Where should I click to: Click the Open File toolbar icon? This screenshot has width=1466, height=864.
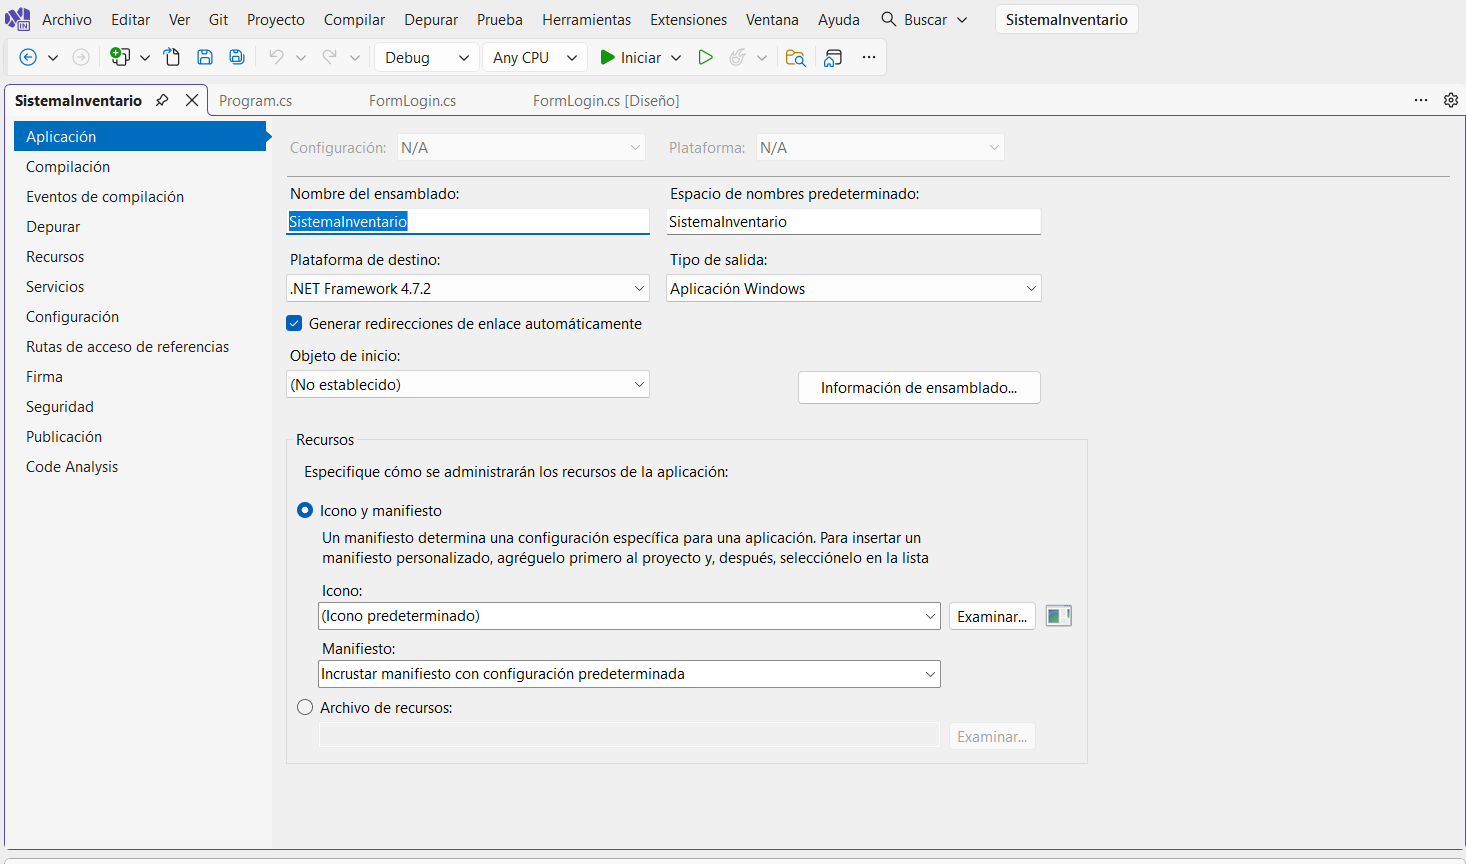[172, 57]
